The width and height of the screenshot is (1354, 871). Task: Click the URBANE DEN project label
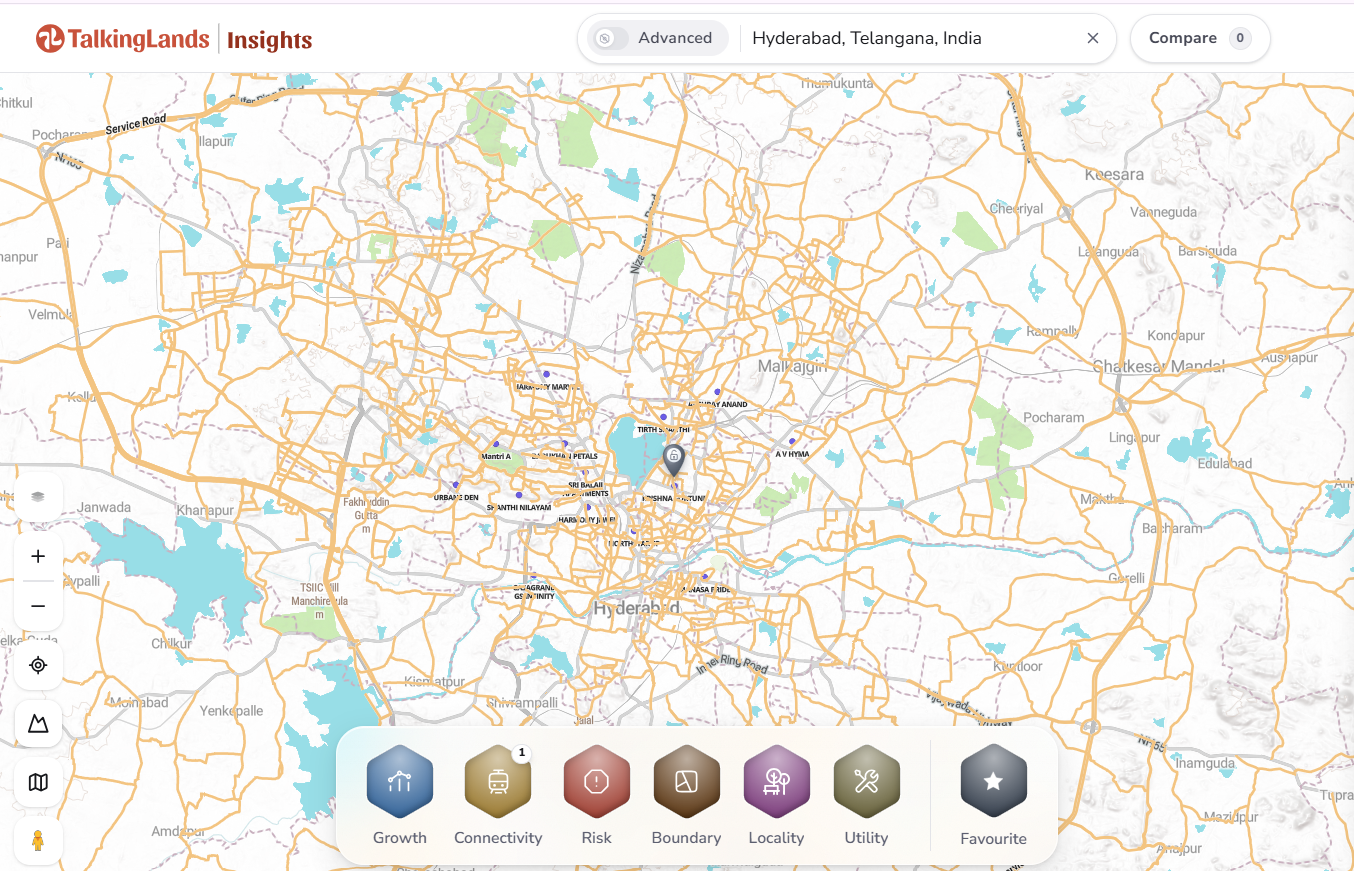coord(456,497)
